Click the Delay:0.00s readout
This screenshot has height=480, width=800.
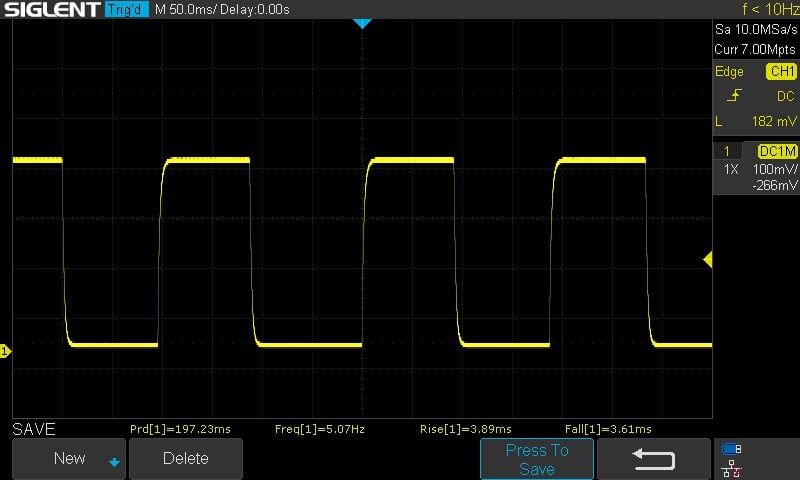tap(255, 9)
